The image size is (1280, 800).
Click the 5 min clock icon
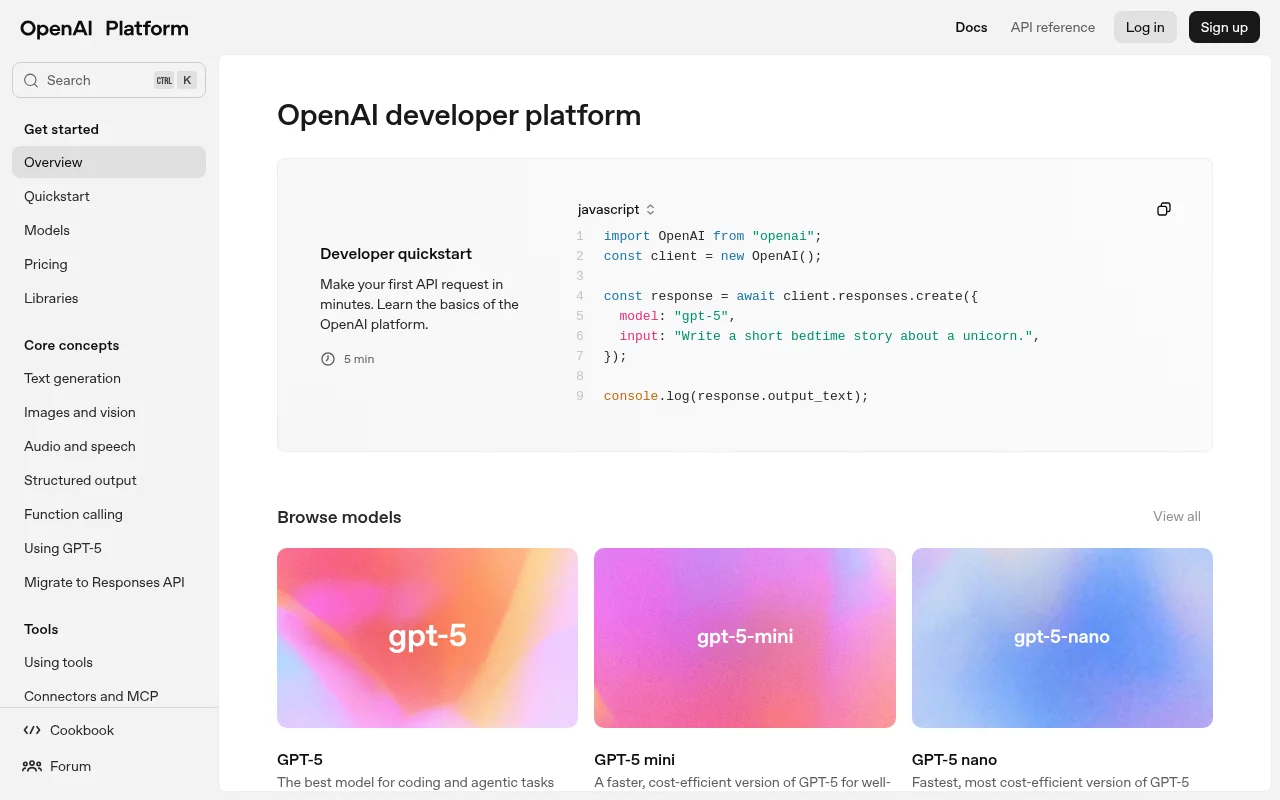coord(328,359)
